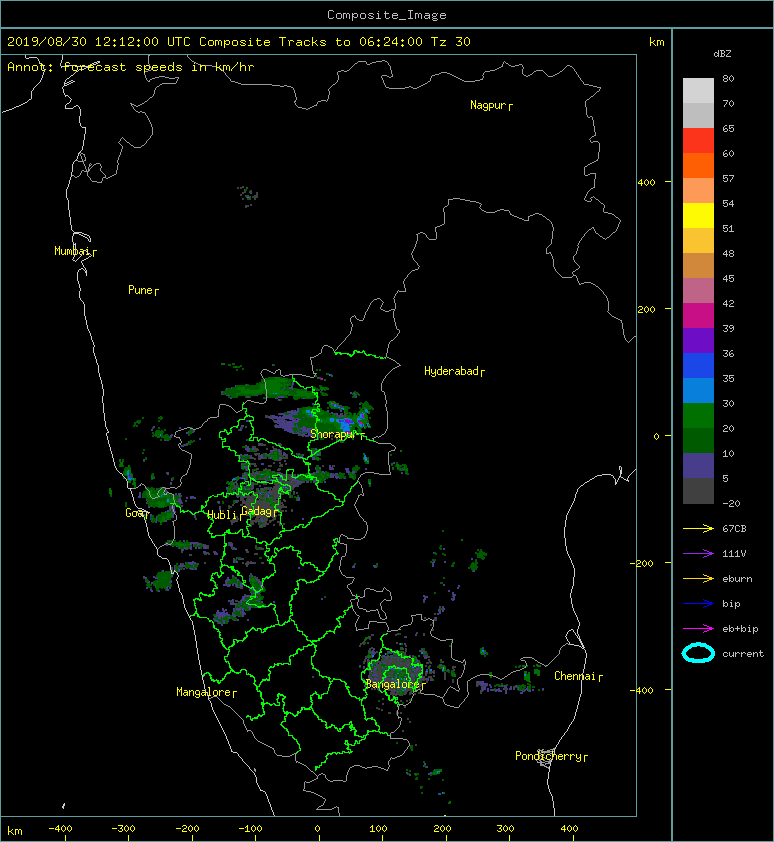Screen dimensions: 774x842
Task: Click the Shorapur label on map
Action: (333, 434)
